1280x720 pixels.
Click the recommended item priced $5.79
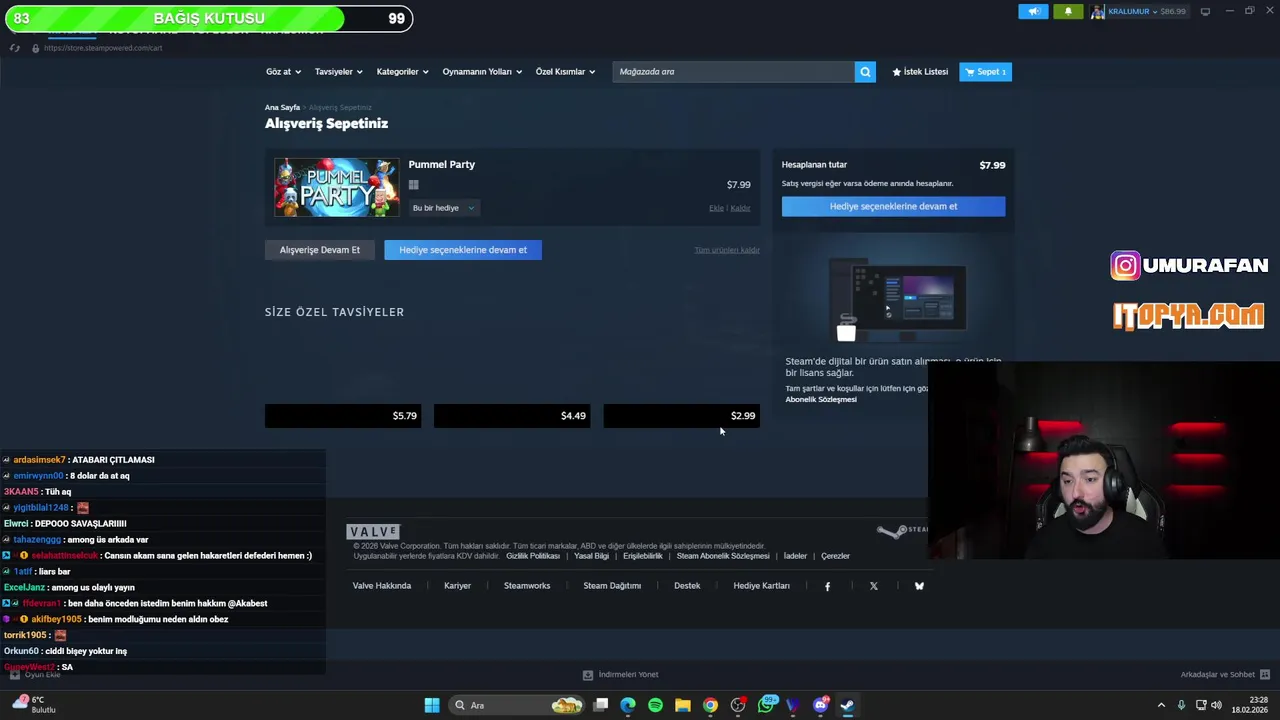[343, 416]
